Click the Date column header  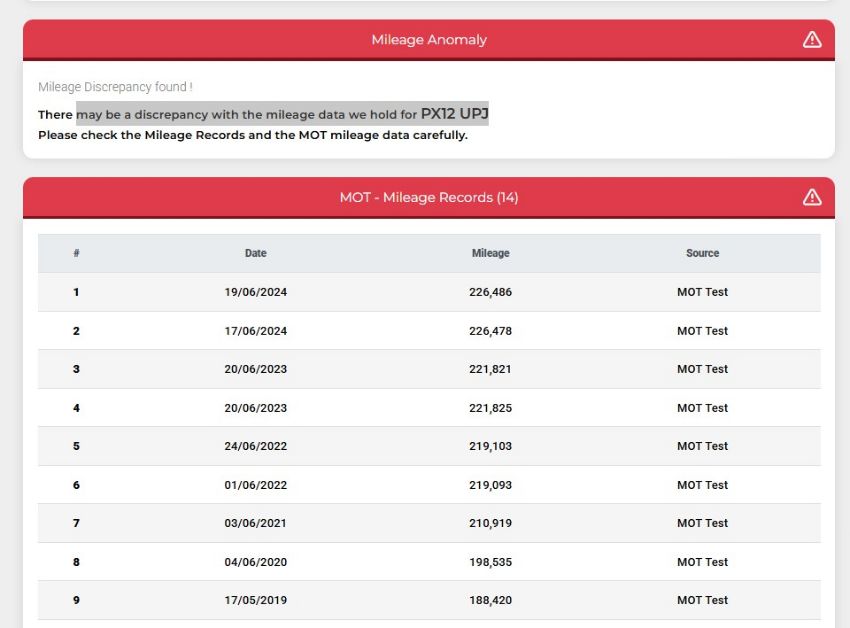(x=255, y=253)
